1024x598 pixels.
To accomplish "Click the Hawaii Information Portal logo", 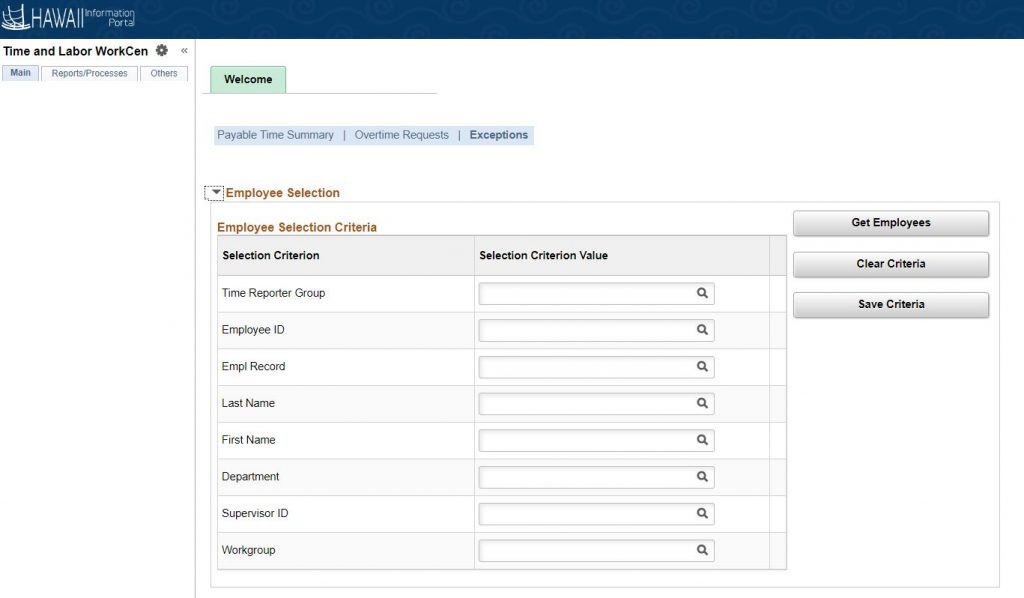I will tap(65, 17).
